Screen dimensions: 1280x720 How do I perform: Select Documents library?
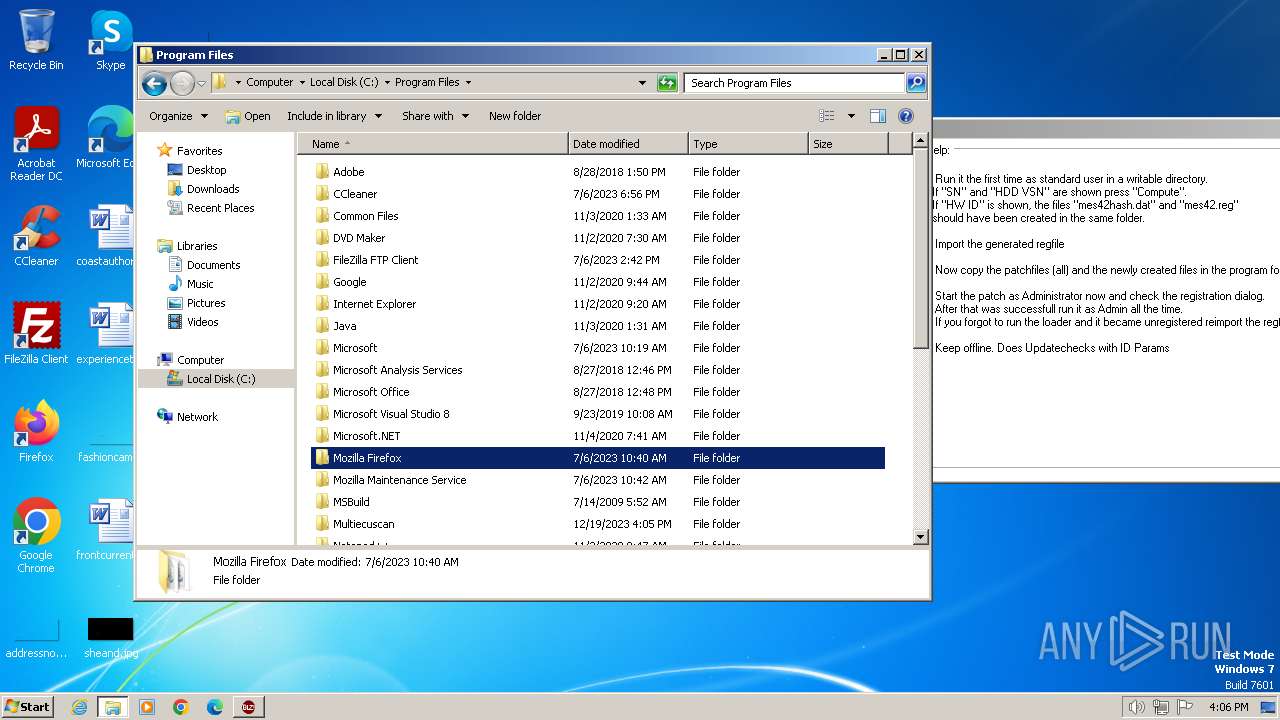click(x=213, y=265)
